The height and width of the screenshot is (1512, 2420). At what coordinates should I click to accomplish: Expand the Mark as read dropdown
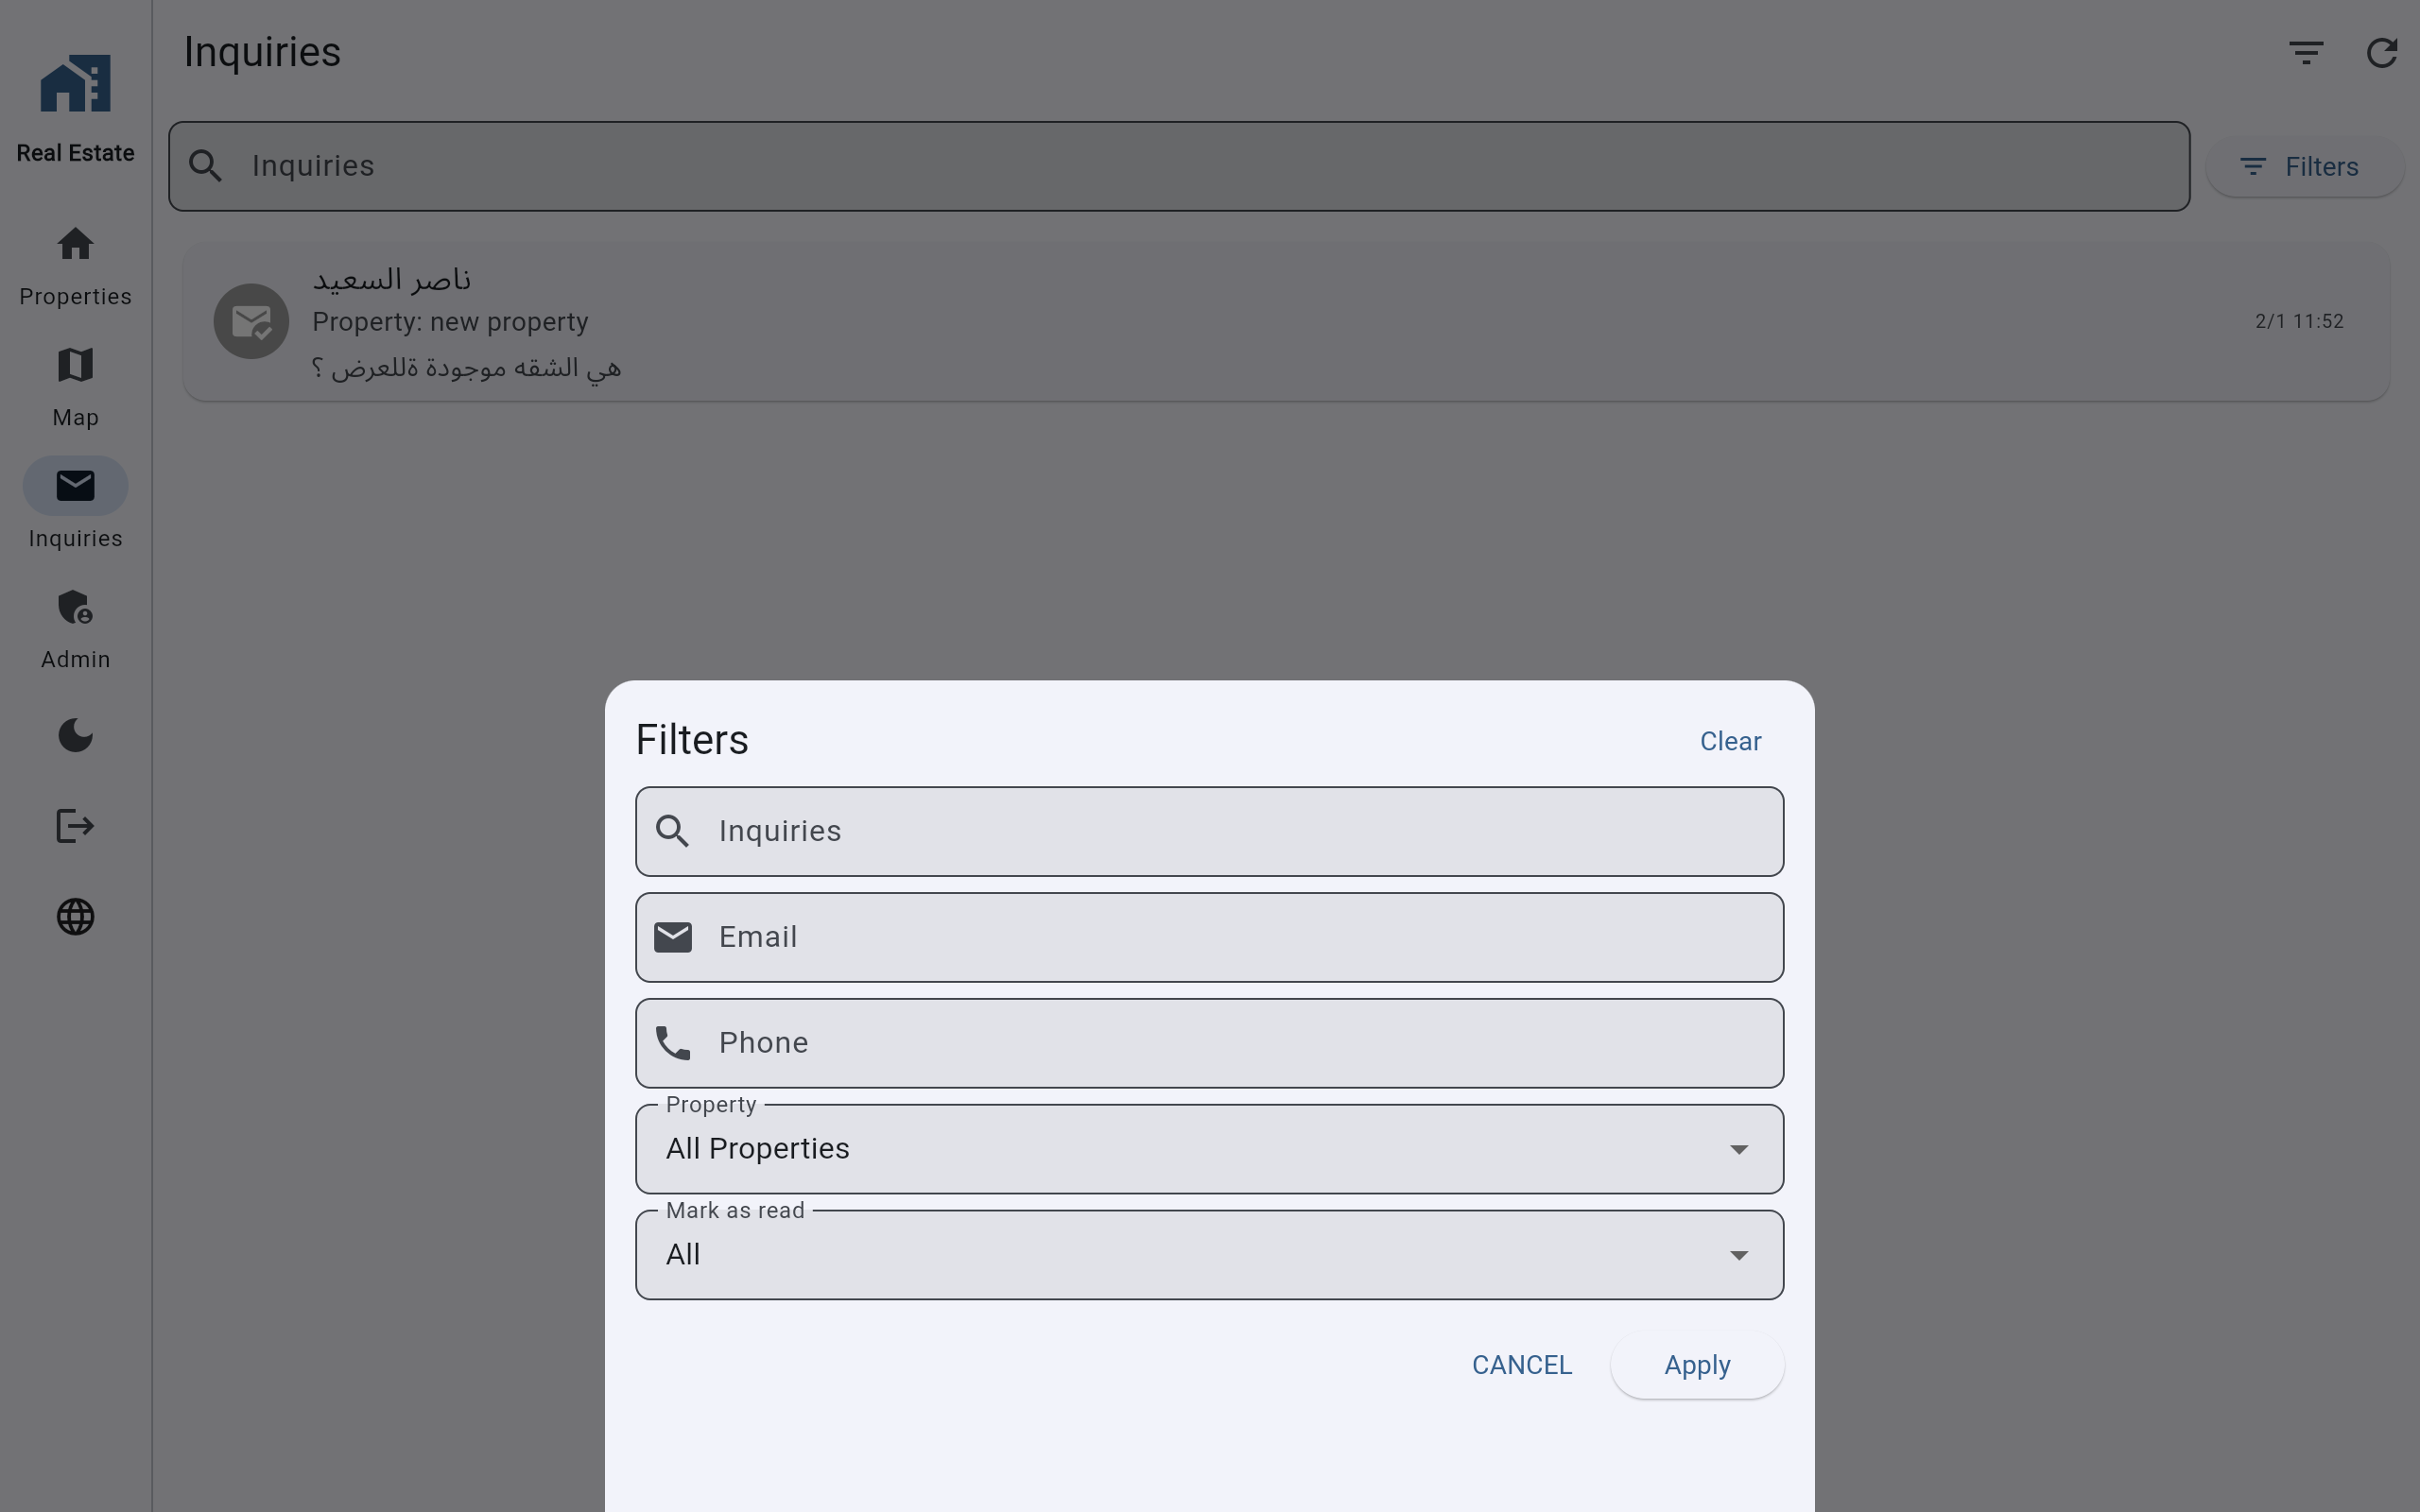click(x=1208, y=1255)
